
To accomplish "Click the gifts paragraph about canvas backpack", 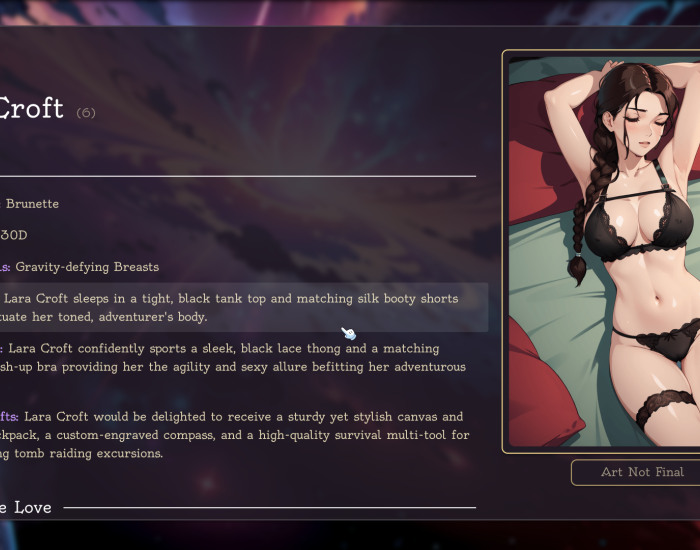I will [234, 435].
